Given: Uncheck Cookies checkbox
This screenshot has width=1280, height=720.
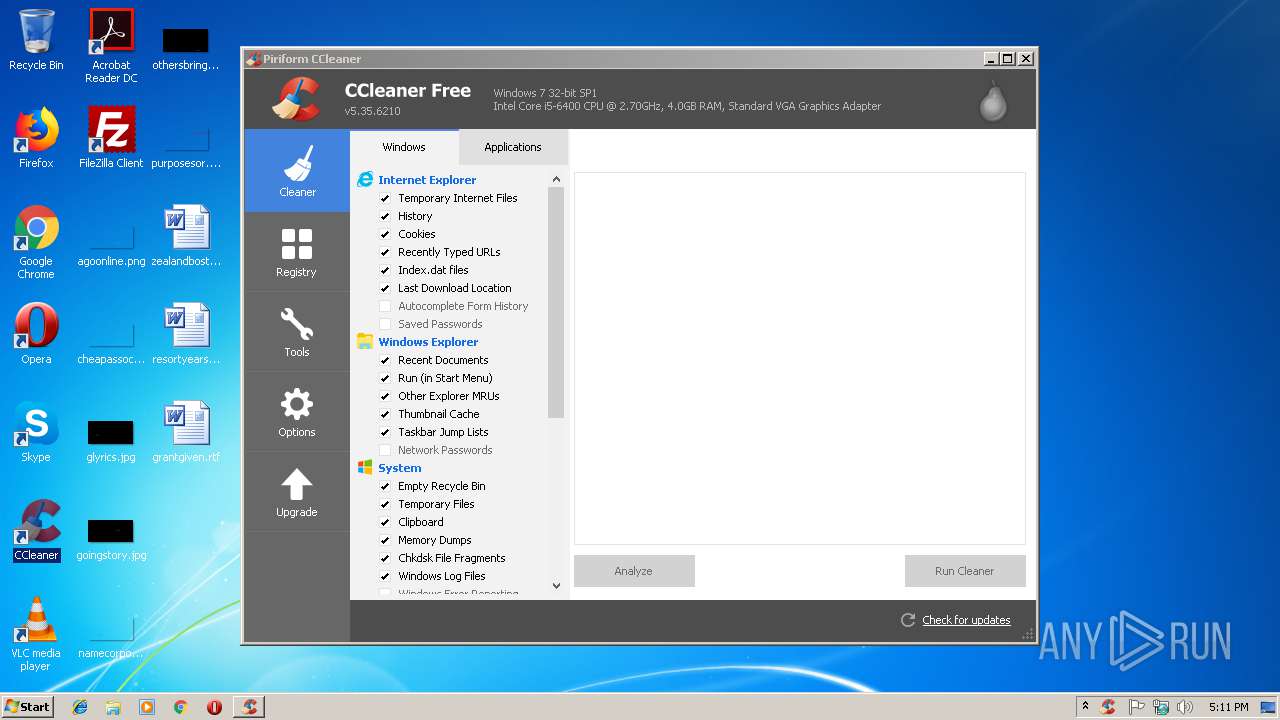Looking at the screenshot, I should coord(385,234).
